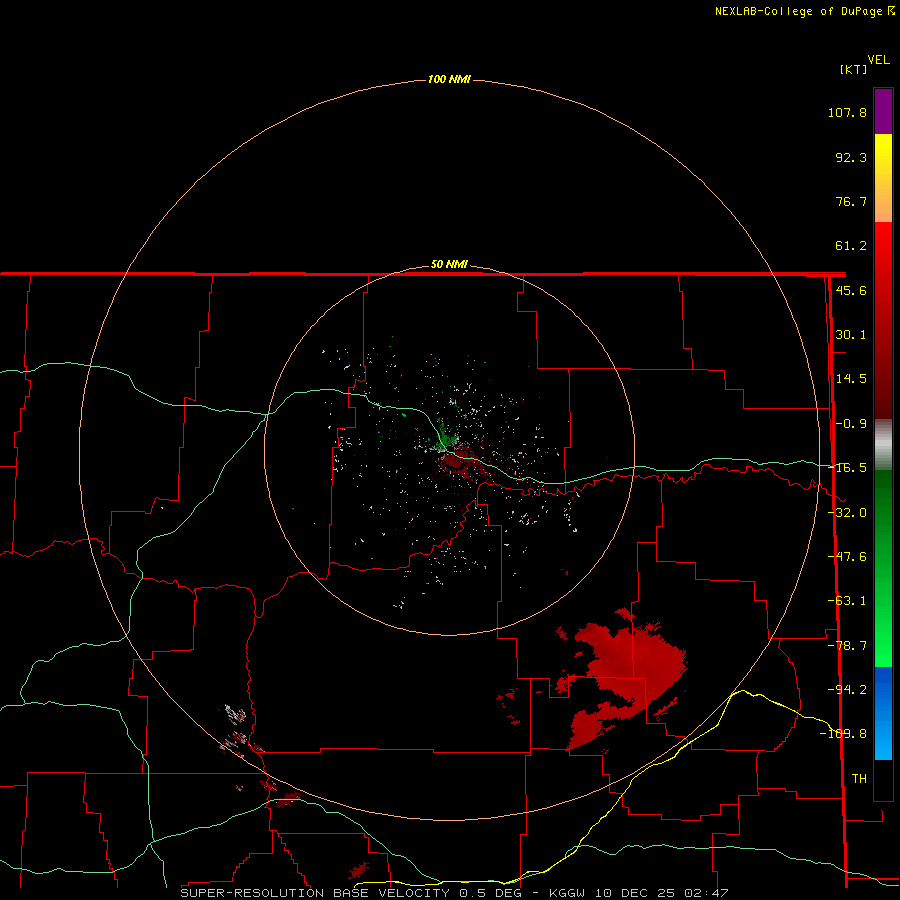Select the -32.0 scale label
Screen dimensions: 900x900
pyautogui.click(x=848, y=513)
